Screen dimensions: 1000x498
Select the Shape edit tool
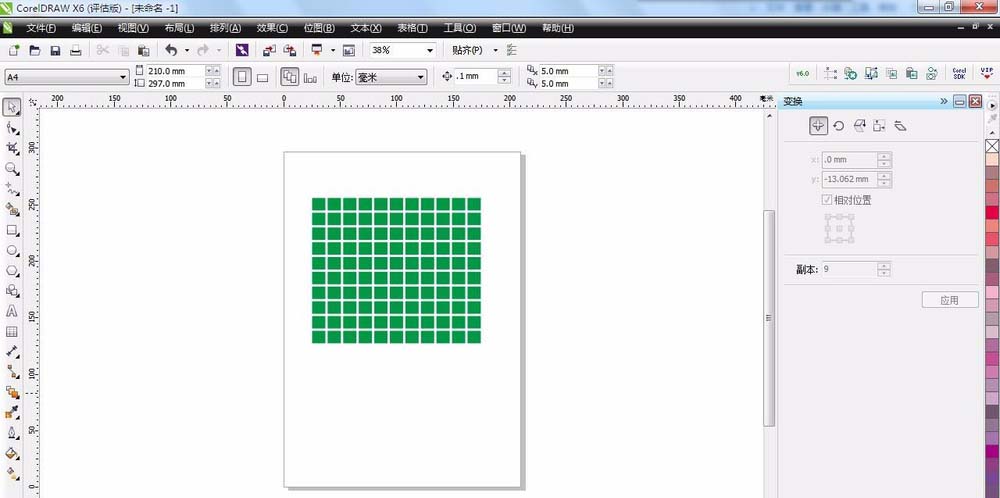pos(11,128)
